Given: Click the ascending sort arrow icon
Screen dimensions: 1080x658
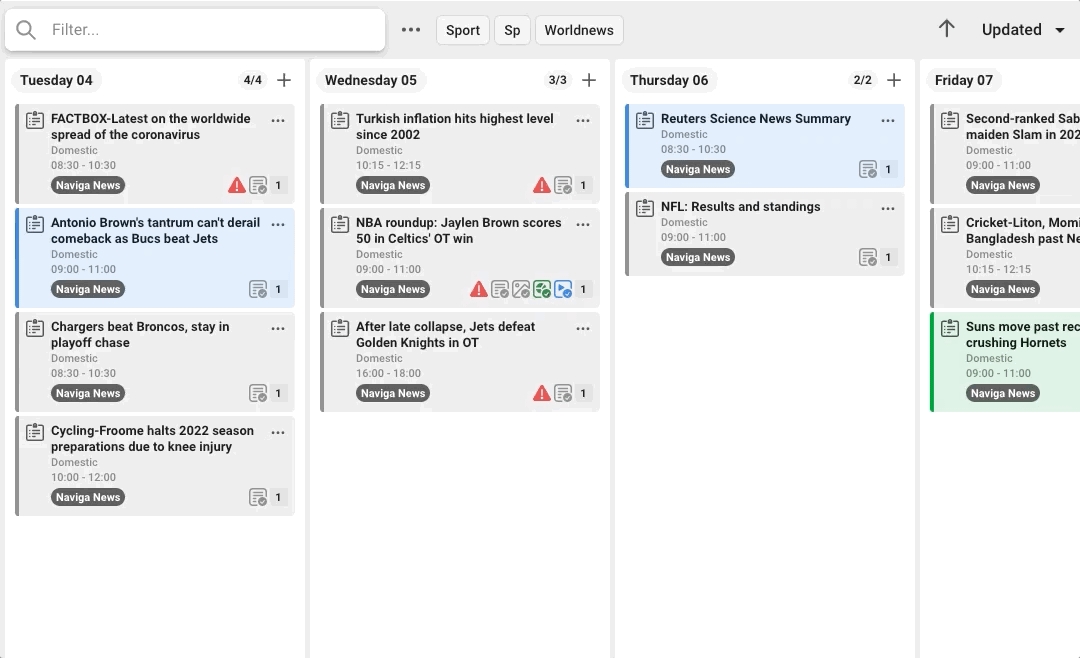Looking at the screenshot, I should coord(947,29).
